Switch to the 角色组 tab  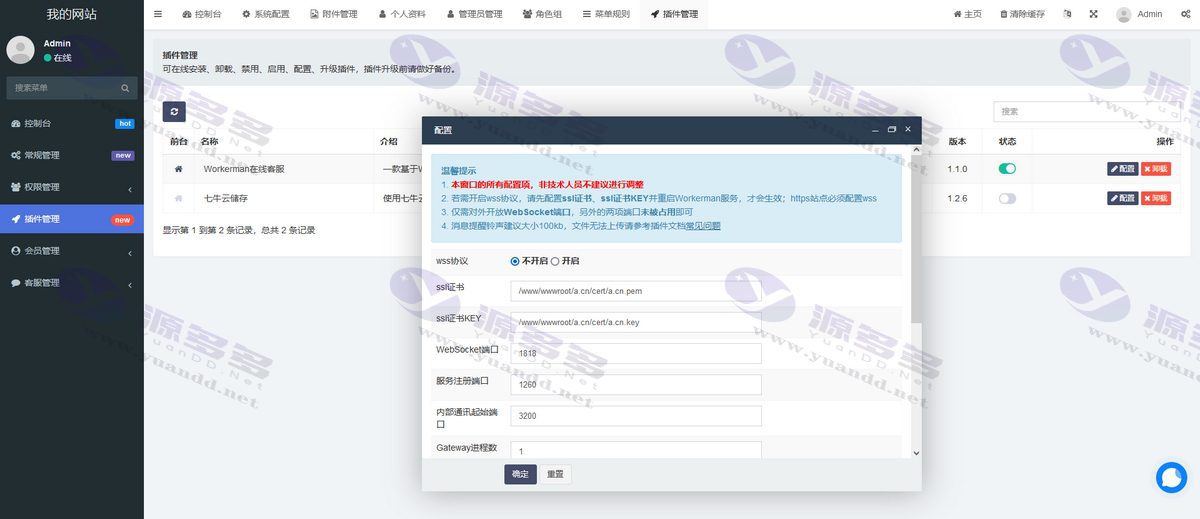point(542,14)
